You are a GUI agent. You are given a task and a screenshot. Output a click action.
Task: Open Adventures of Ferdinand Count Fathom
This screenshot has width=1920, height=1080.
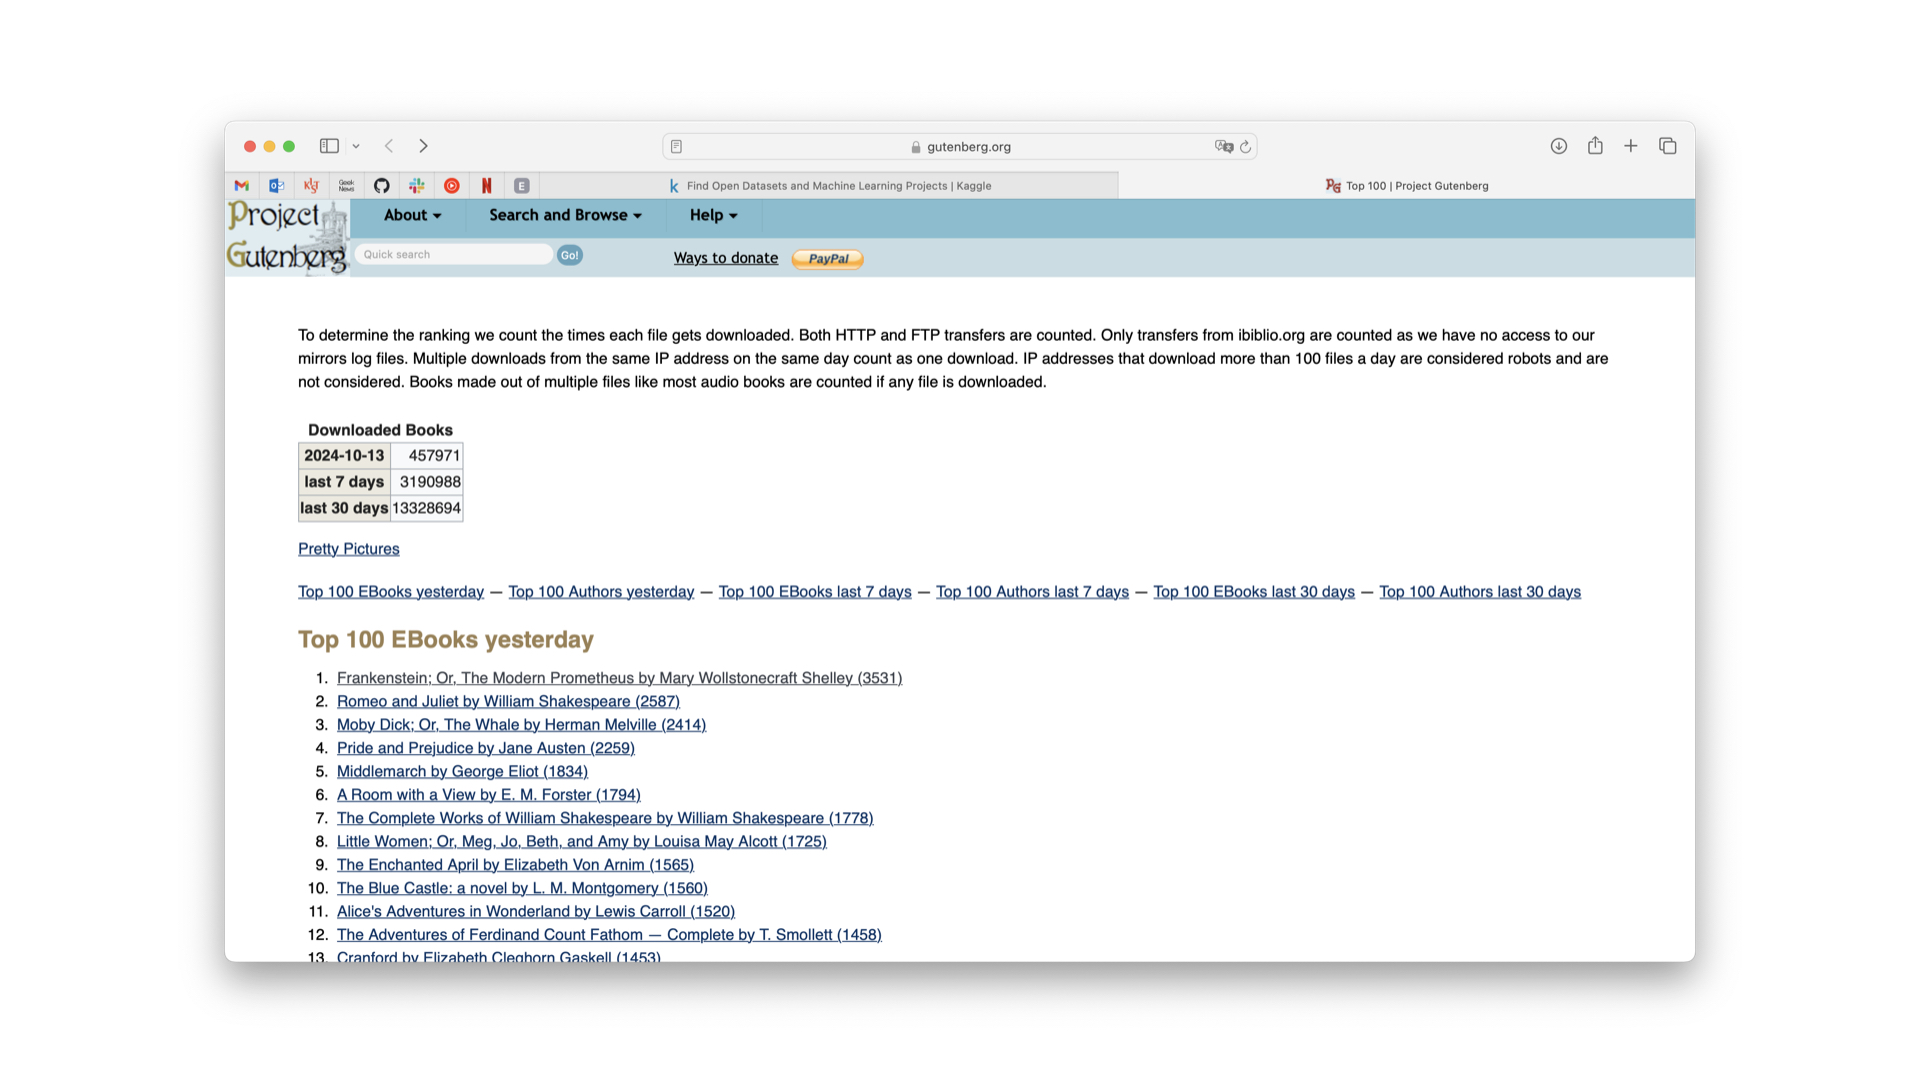tap(609, 935)
